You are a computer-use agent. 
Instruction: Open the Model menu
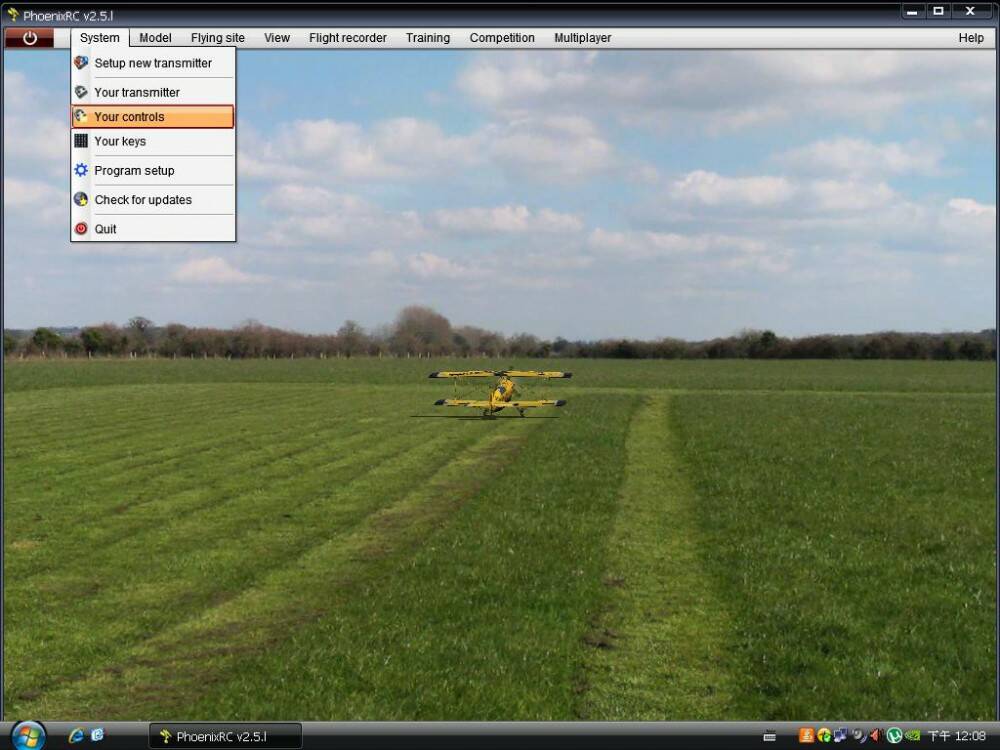click(155, 38)
